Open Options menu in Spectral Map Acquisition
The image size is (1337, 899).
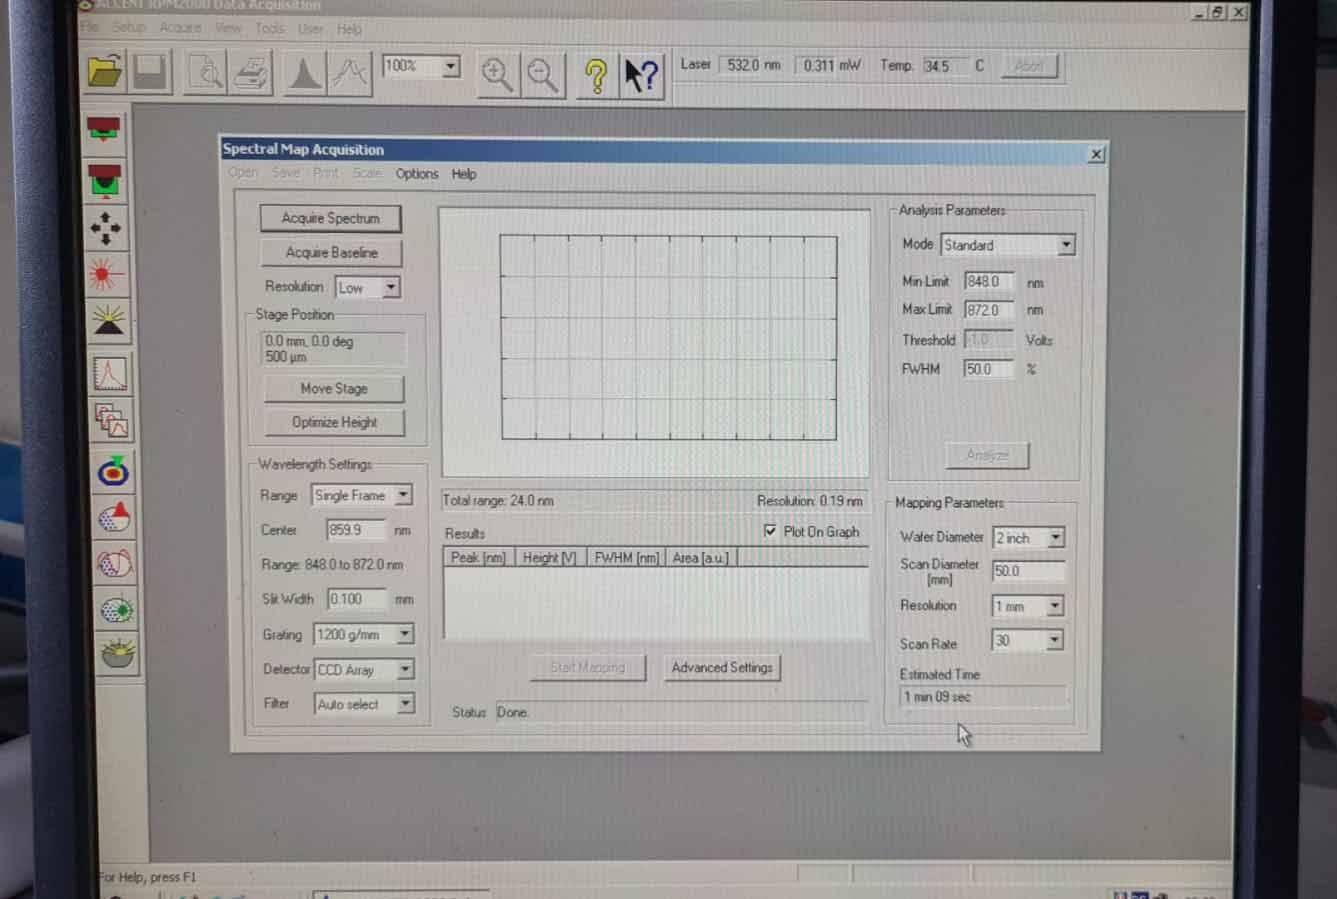point(416,174)
